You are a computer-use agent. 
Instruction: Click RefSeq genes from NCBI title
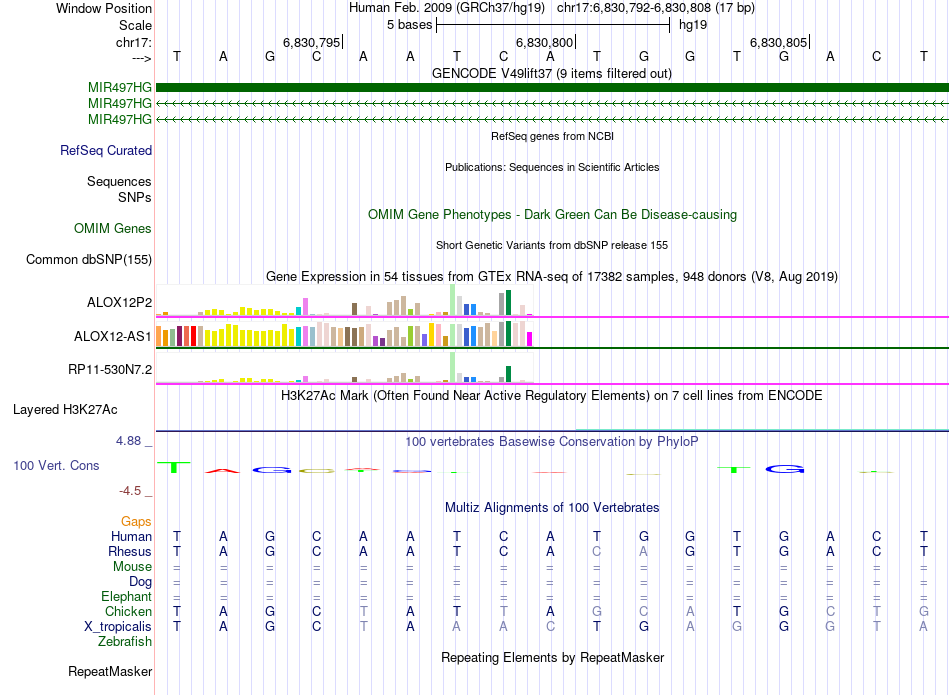tap(552, 136)
